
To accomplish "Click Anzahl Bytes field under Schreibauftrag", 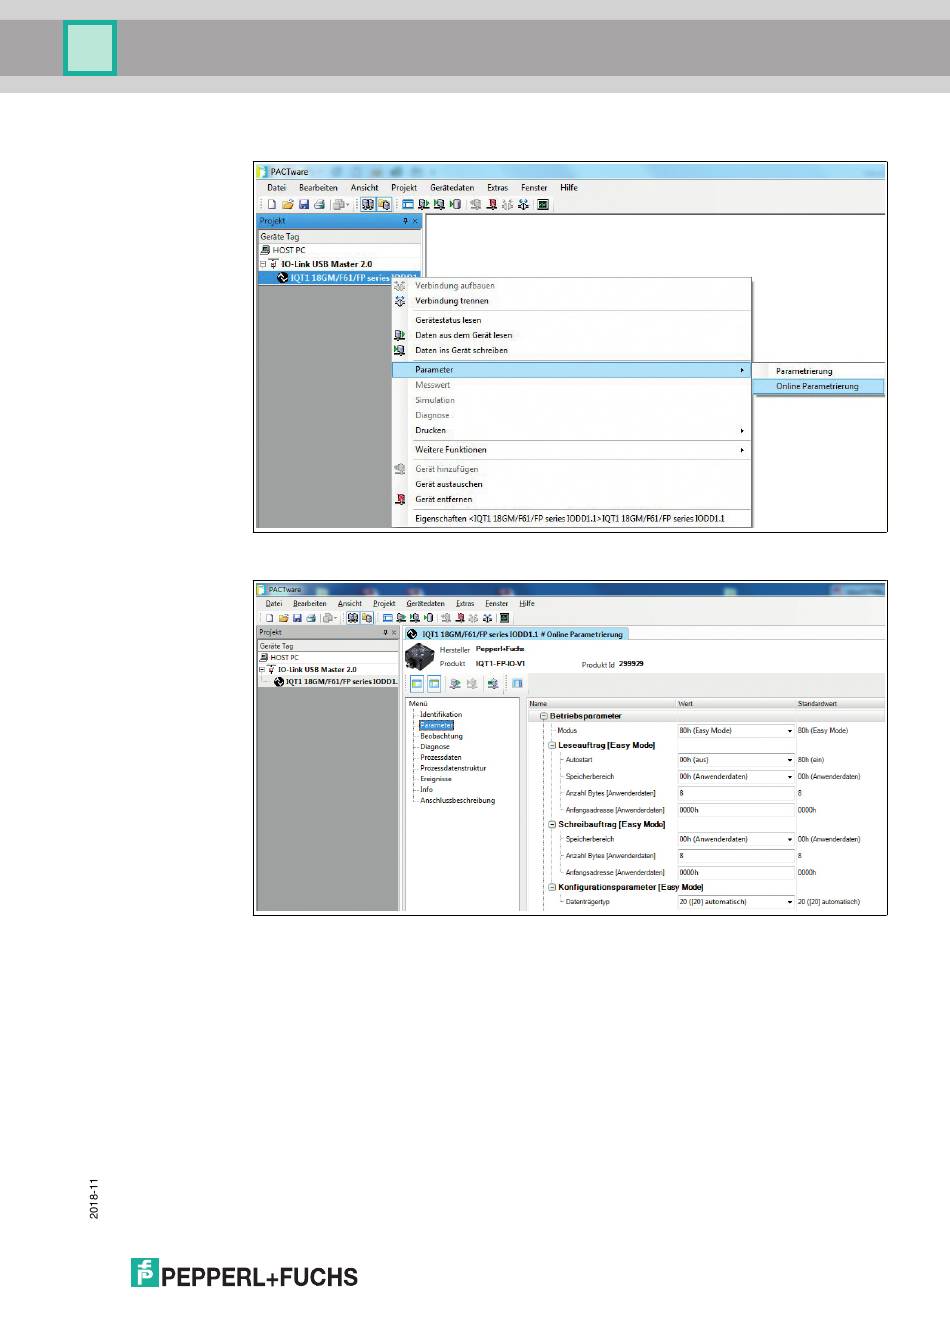I will (x=736, y=857).
